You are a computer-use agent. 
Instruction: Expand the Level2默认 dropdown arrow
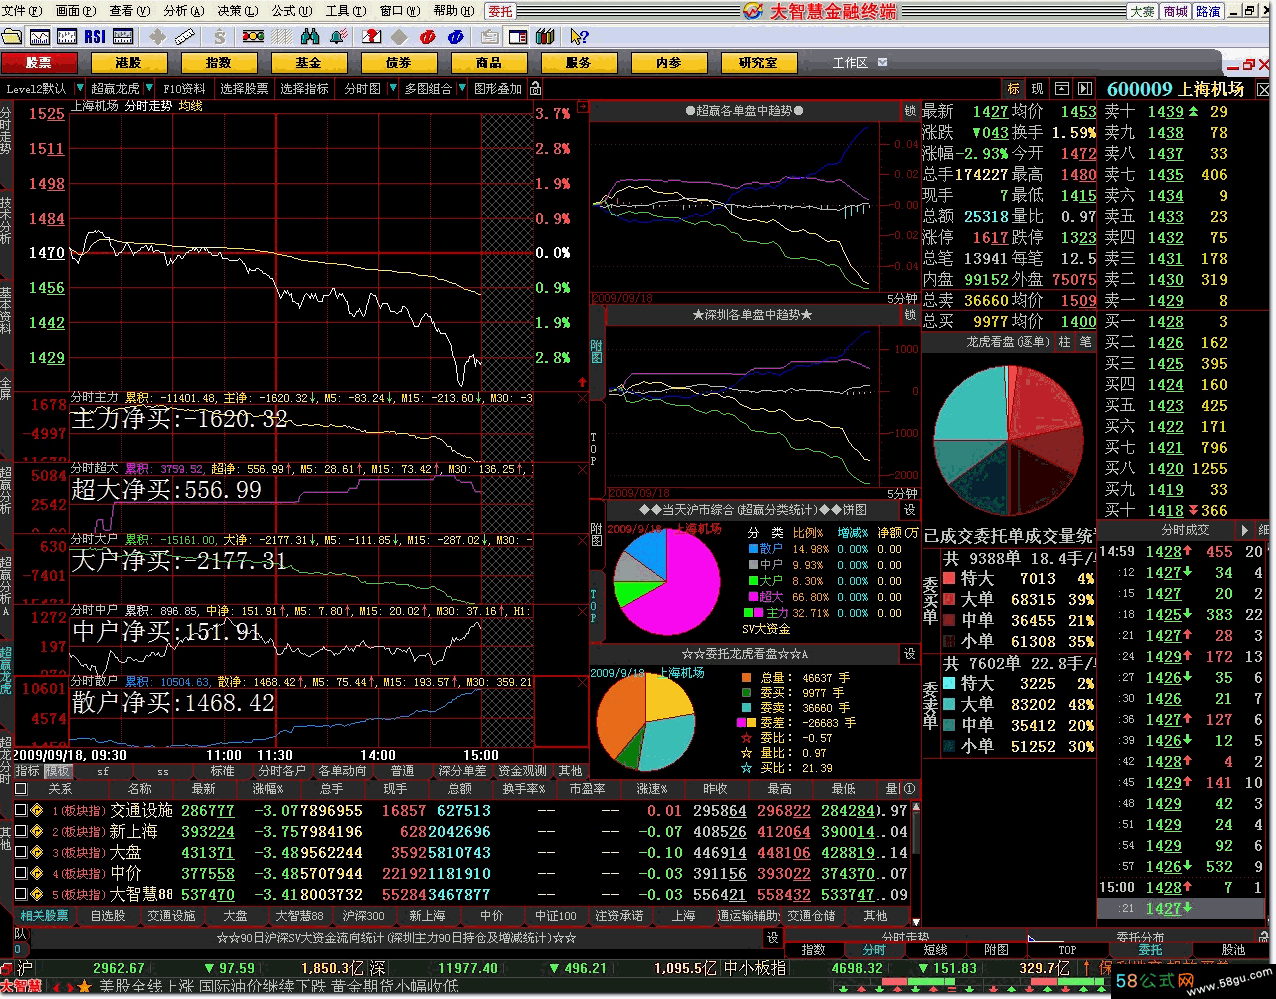(79, 89)
